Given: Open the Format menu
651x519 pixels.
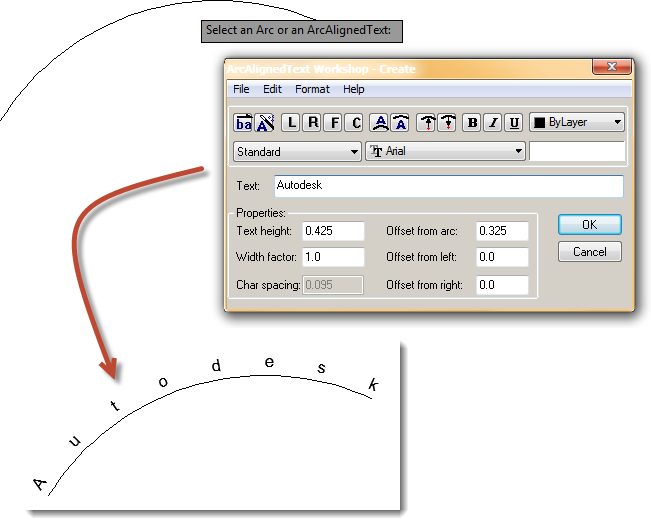Looking at the screenshot, I should coord(312,89).
